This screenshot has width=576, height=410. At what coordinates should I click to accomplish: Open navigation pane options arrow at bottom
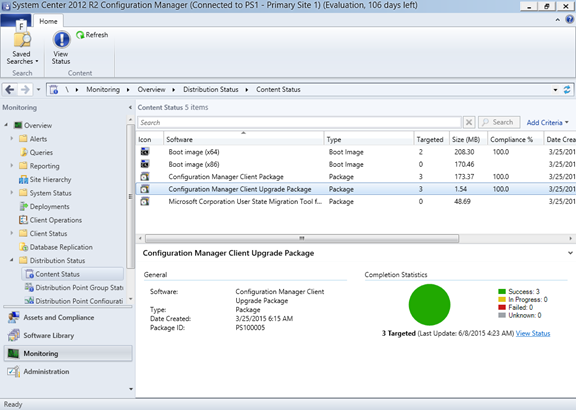coord(131,389)
